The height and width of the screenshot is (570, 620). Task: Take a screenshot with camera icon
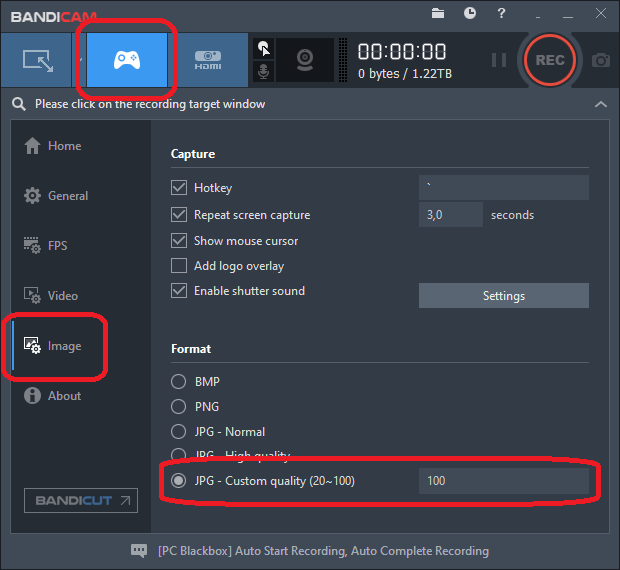tap(600, 60)
